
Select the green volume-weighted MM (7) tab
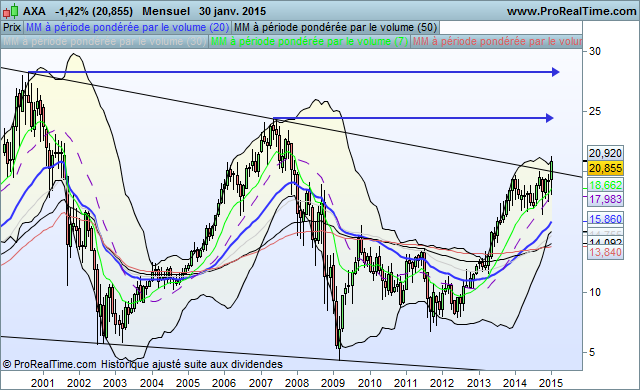pos(309,42)
